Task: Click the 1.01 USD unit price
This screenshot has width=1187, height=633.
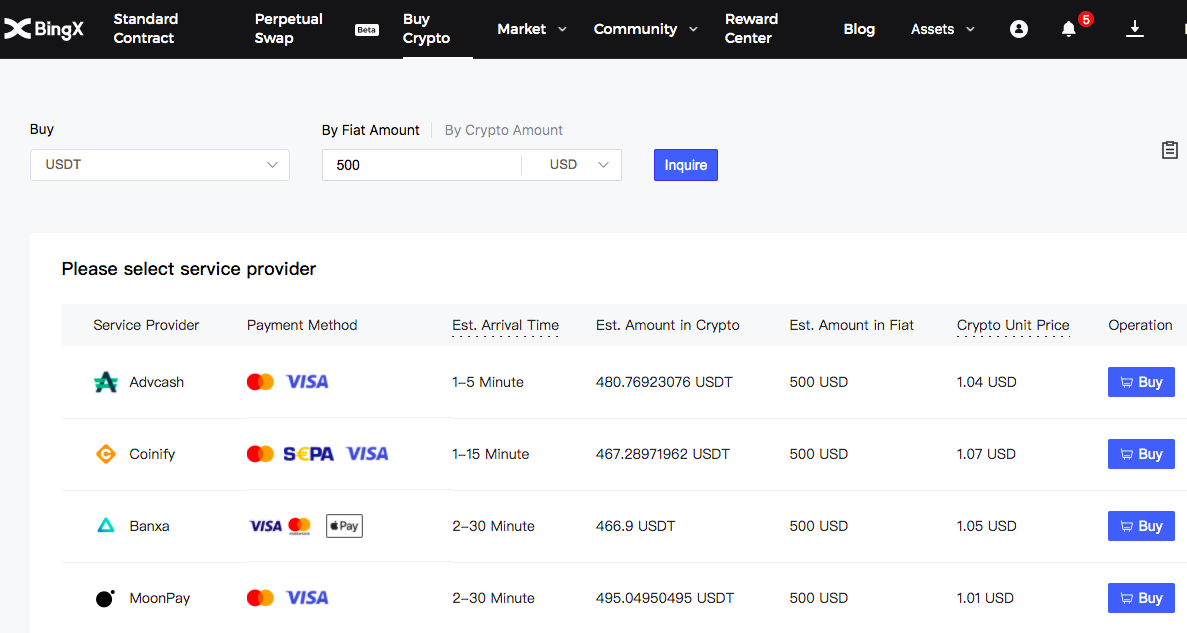Action: [985, 598]
